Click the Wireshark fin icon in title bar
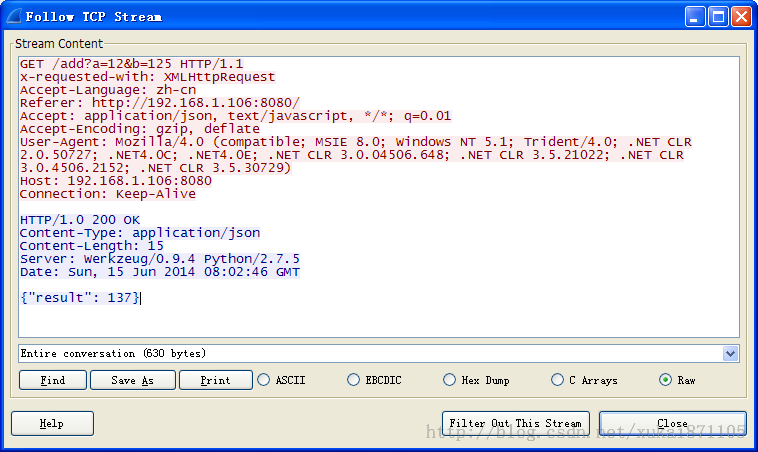 13,17
